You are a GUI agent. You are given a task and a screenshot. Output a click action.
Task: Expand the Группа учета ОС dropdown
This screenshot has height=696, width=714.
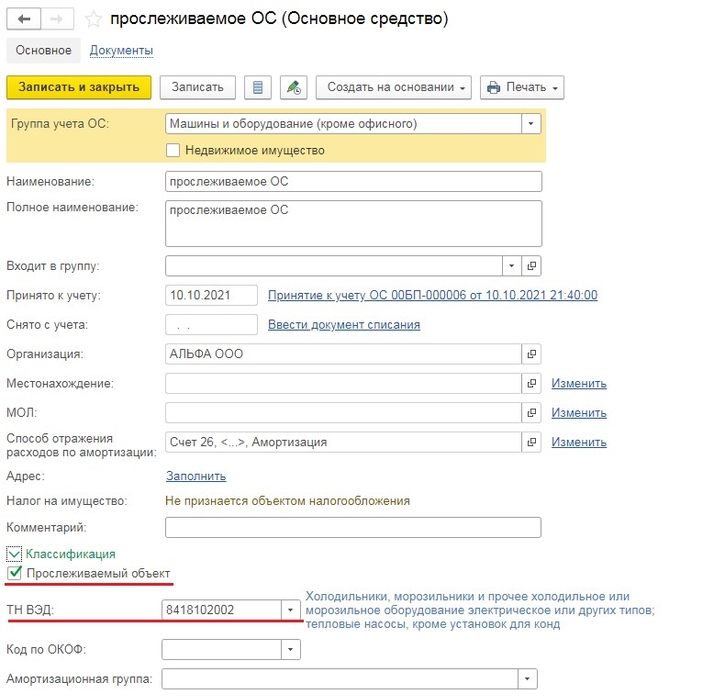click(x=531, y=124)
